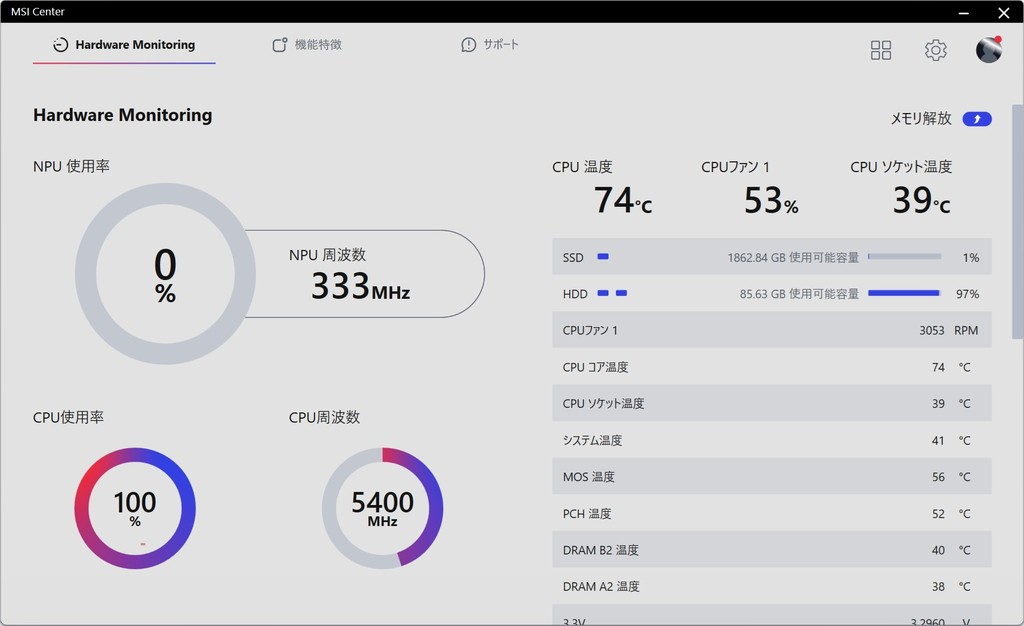The height and width of the screenshot is (626, 1024).
Task: Select the CPUファン 1 3053 RPM row
Action: [772, 330]
